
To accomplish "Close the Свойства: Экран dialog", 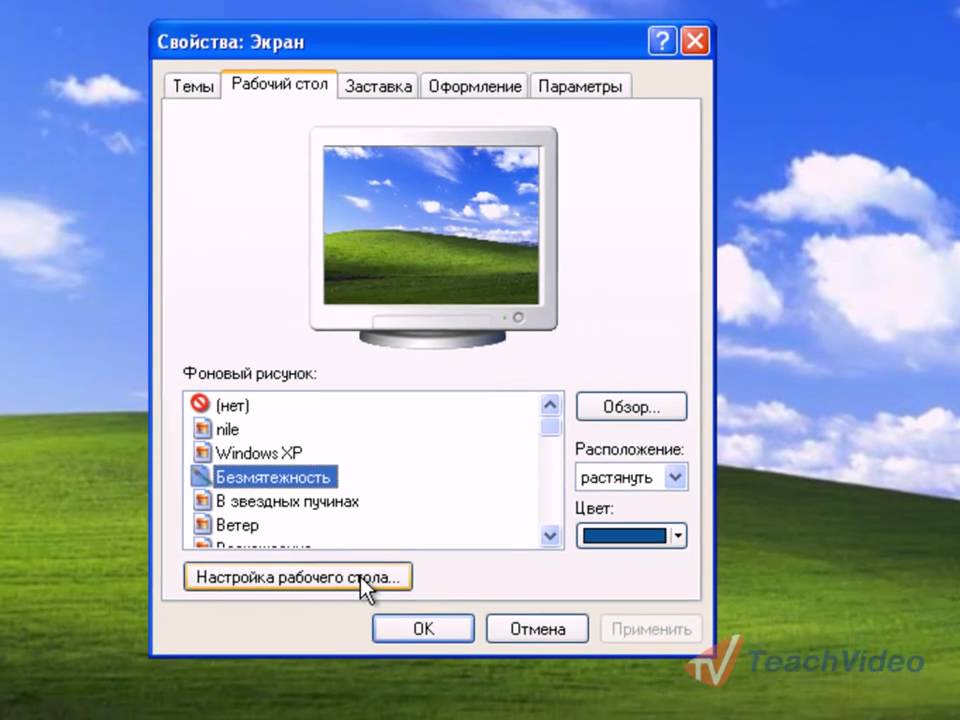I will tap(695, 42).
